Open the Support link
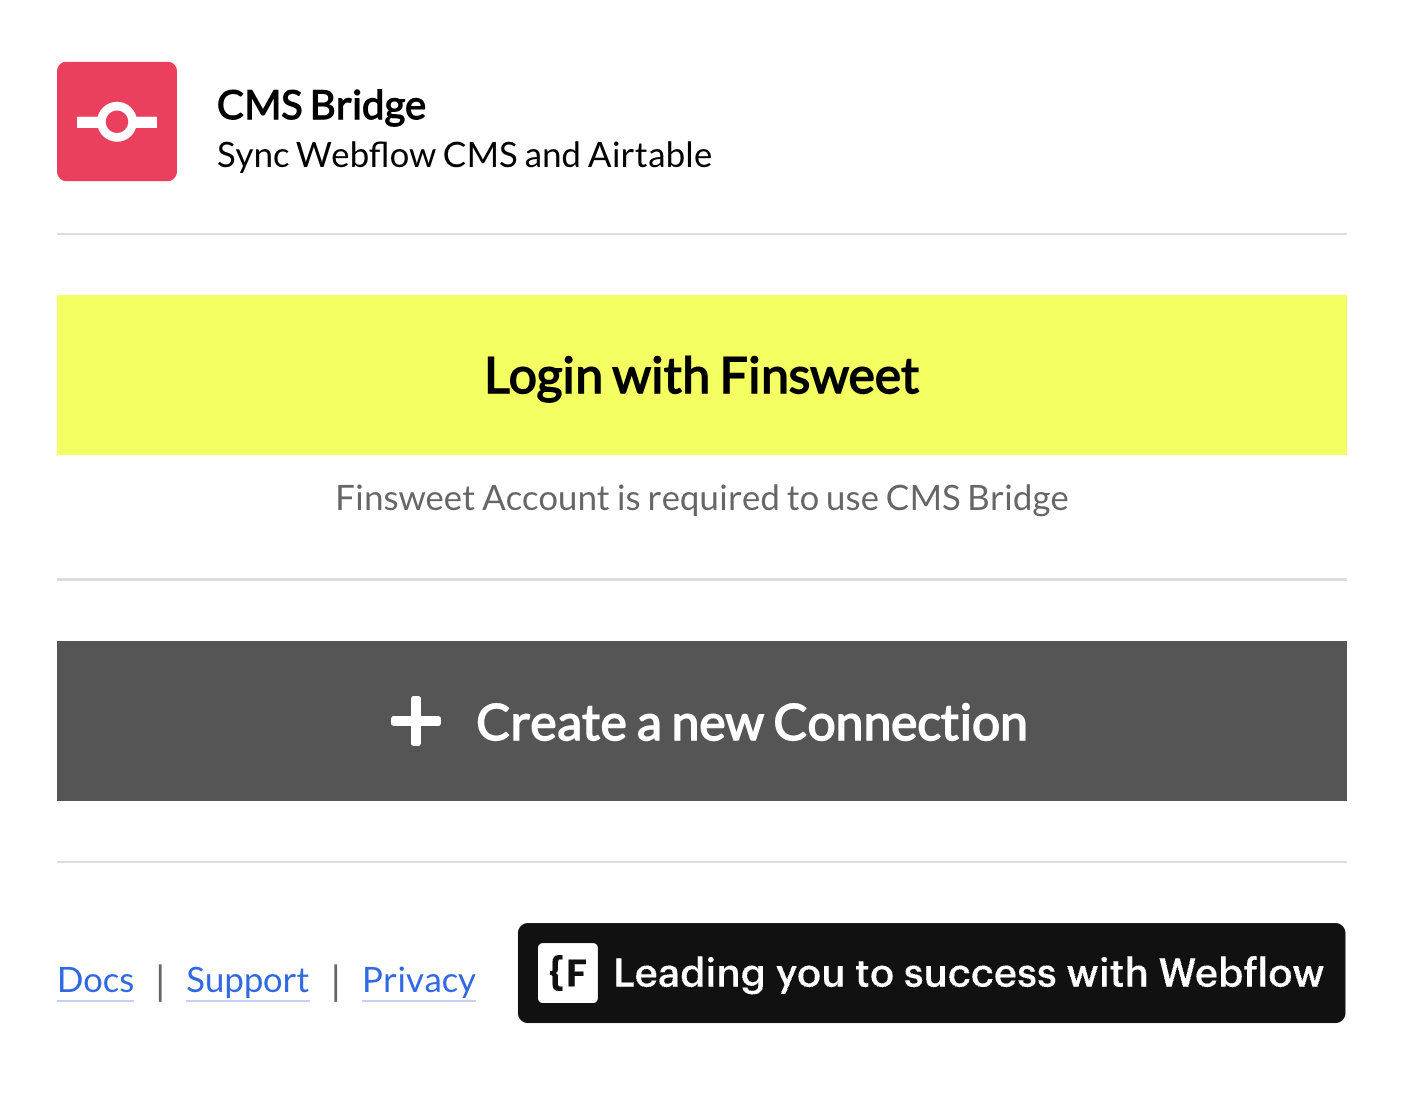1406x1096 pixels. (248, 980)
